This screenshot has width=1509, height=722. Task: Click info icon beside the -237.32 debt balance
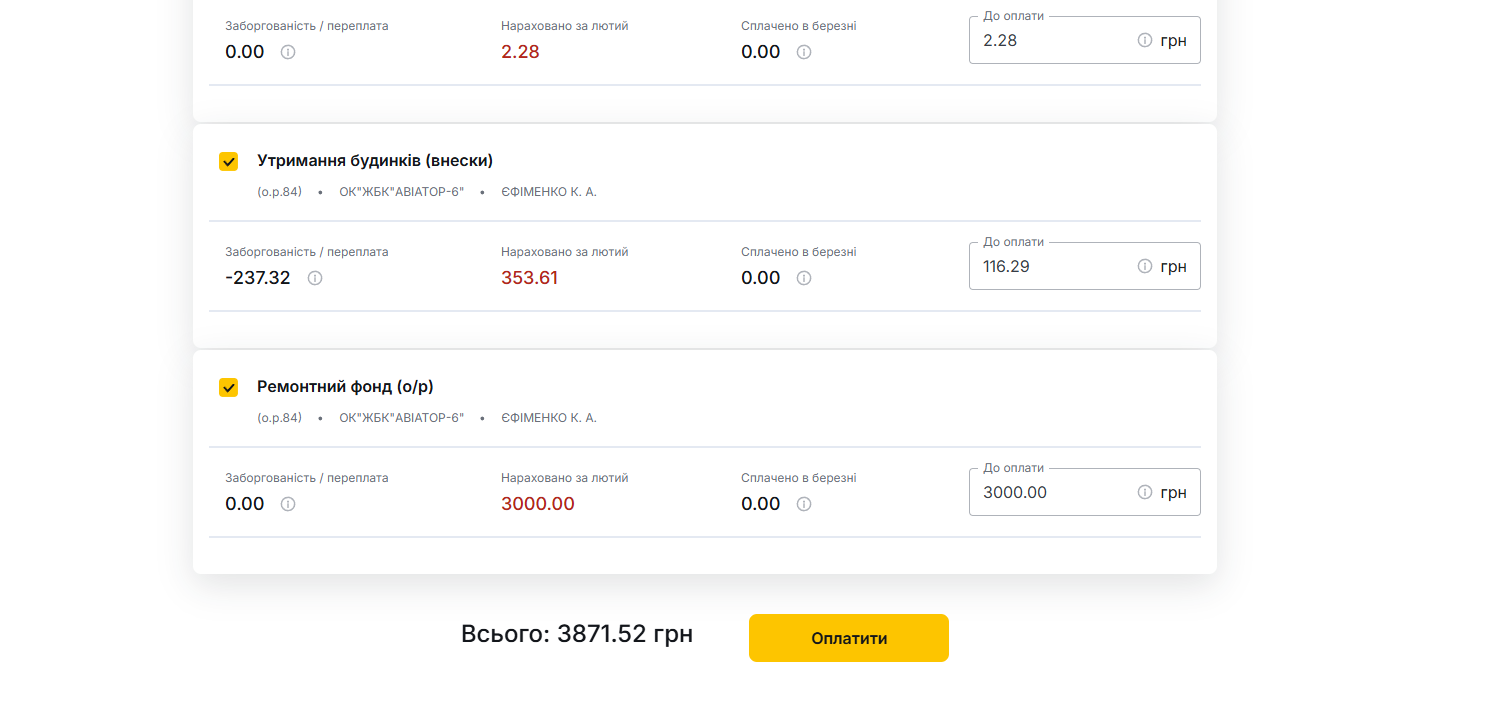[315, 278]
